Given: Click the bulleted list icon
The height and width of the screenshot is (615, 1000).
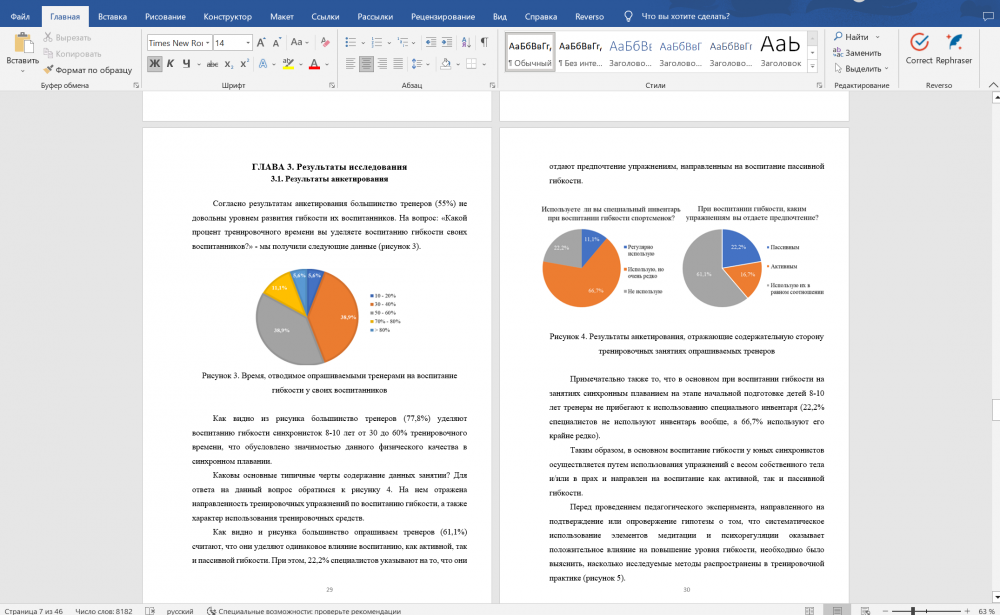Looking at the screenshot, I should click(350, 43).
